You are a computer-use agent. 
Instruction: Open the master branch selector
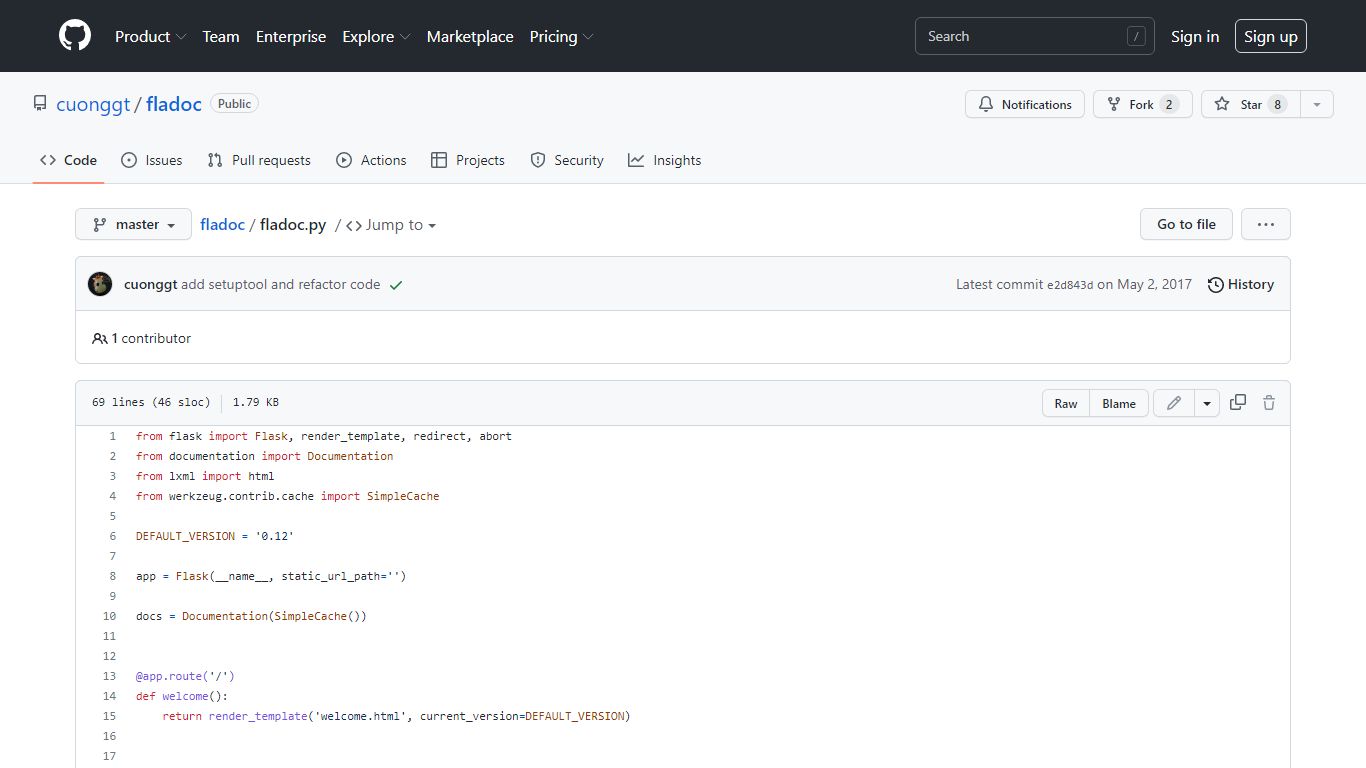click(x=133, y=224)
